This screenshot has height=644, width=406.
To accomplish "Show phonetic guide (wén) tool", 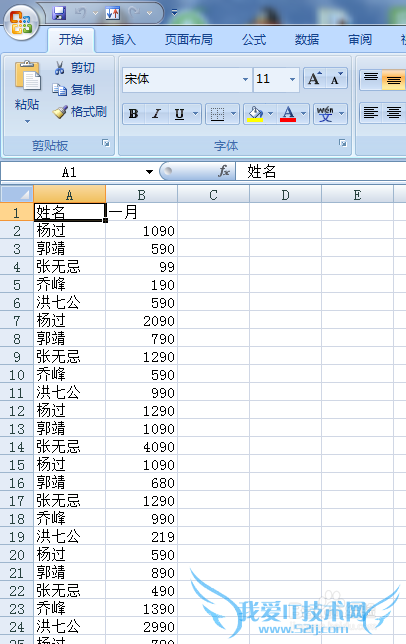I will (x=325, y=114).
